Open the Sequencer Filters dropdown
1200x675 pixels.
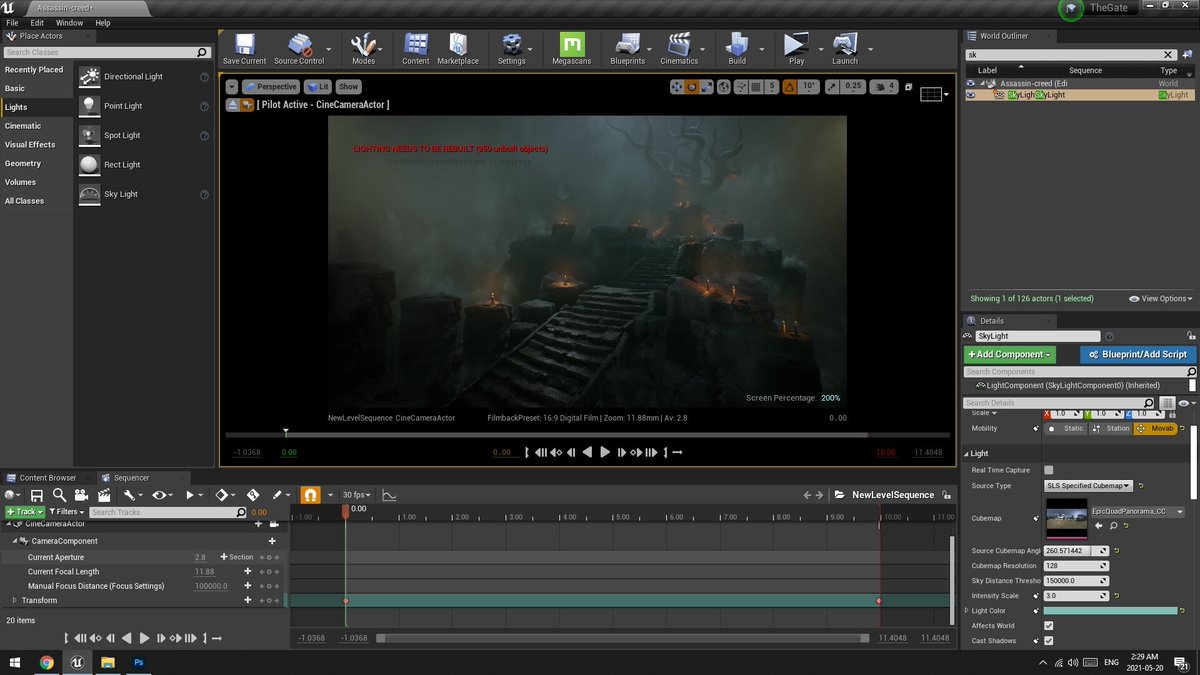click(67, 512)
